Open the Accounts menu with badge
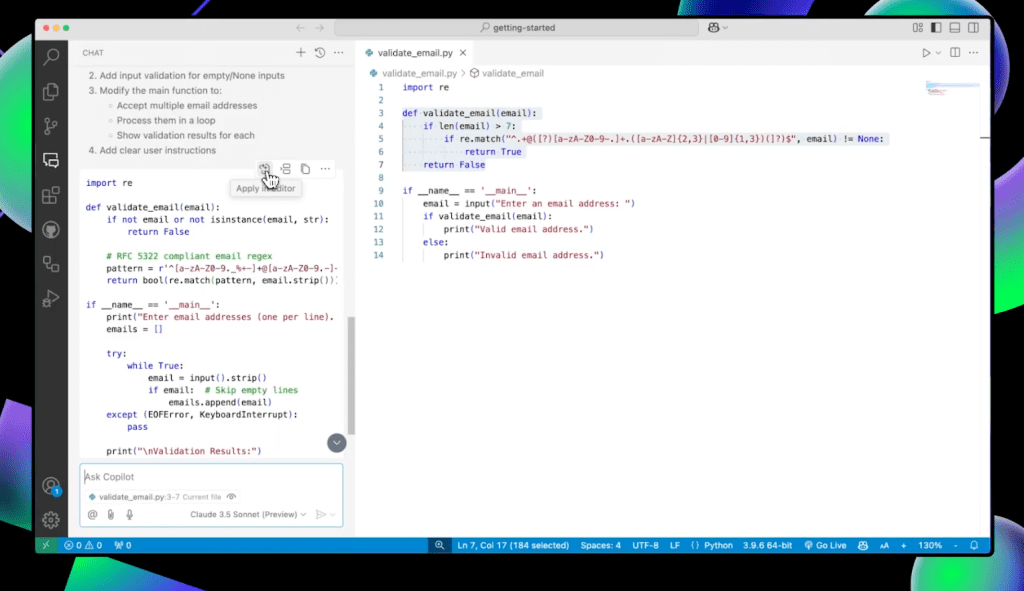Image resolution: width=1024 pixels, height=591 pixels. (51, 486)
